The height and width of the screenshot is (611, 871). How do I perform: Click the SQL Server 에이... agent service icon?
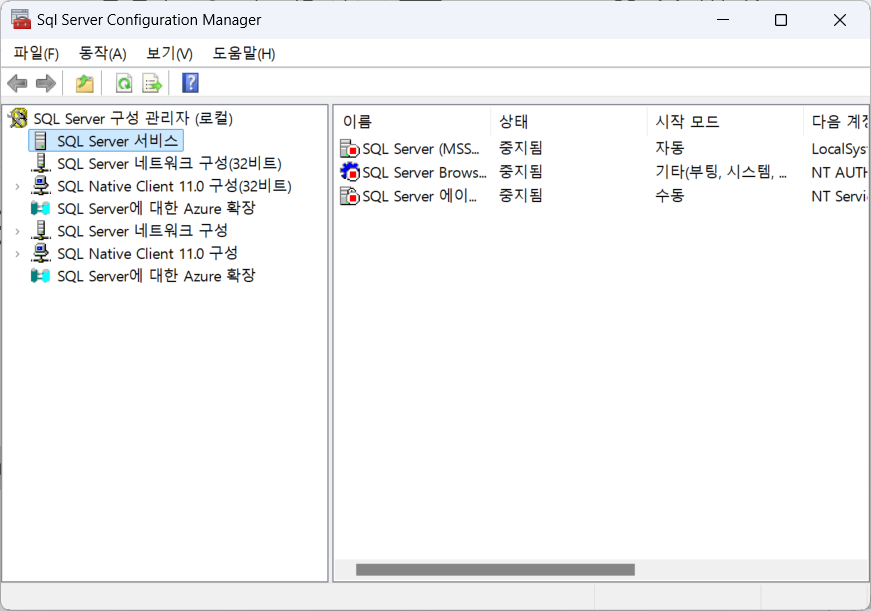click(x=350, y=196)
